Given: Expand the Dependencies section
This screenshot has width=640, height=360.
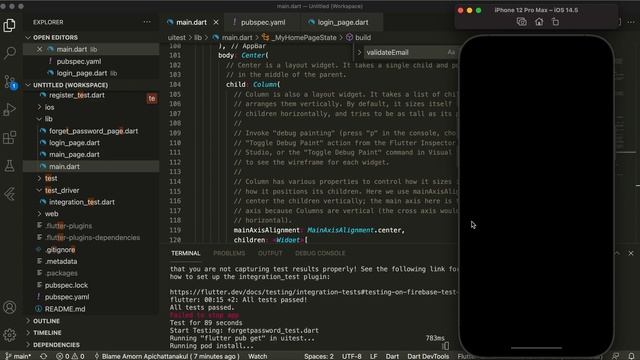Looking at the screenshot, I should tap(56, 345).
